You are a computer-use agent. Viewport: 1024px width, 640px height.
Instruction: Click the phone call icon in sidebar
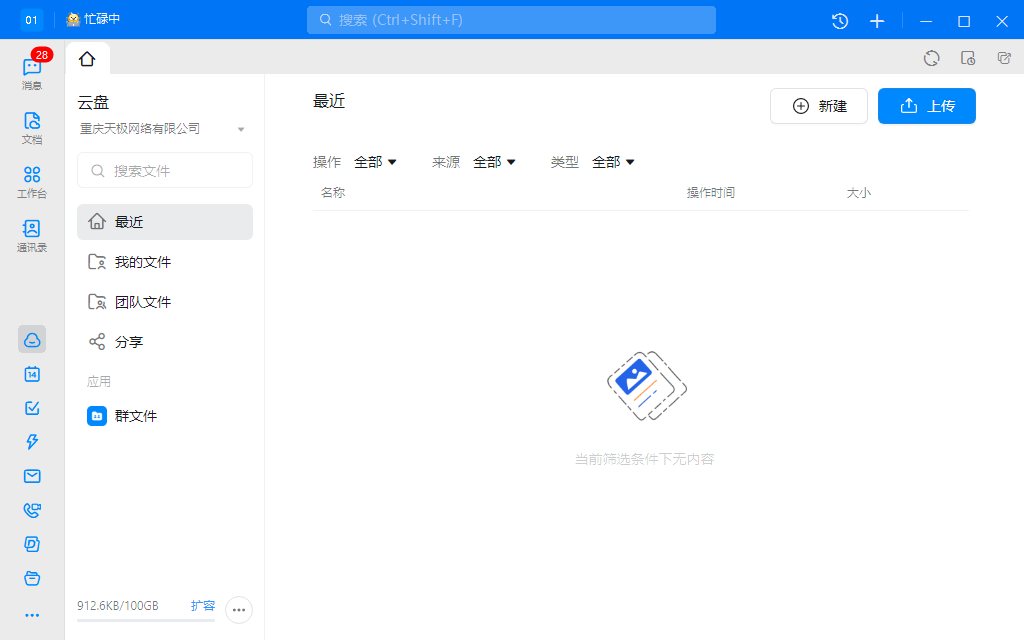tap(31, 510)
